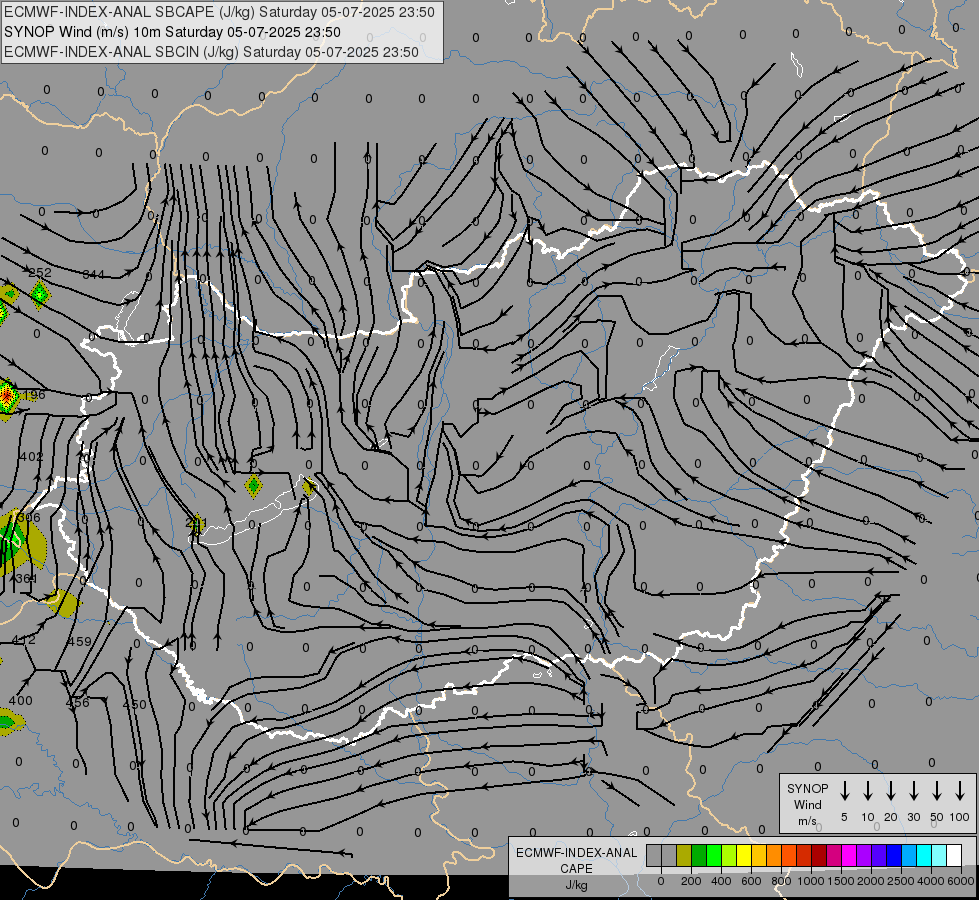Click the SBCAPE title line at top
The image size is (979, 900).
click(x=219, y=12)
